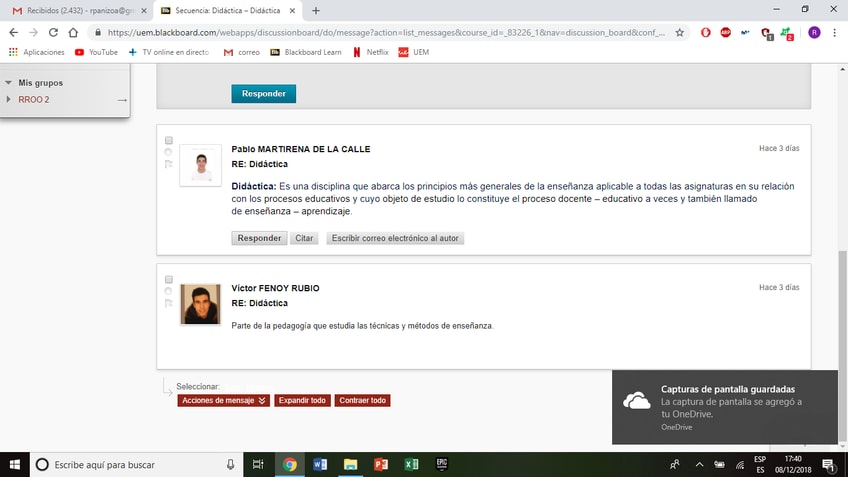Select the radio button on Pablo's message
Image resolution: width=848 pixels, height=477 pixels.
[169, 152]
